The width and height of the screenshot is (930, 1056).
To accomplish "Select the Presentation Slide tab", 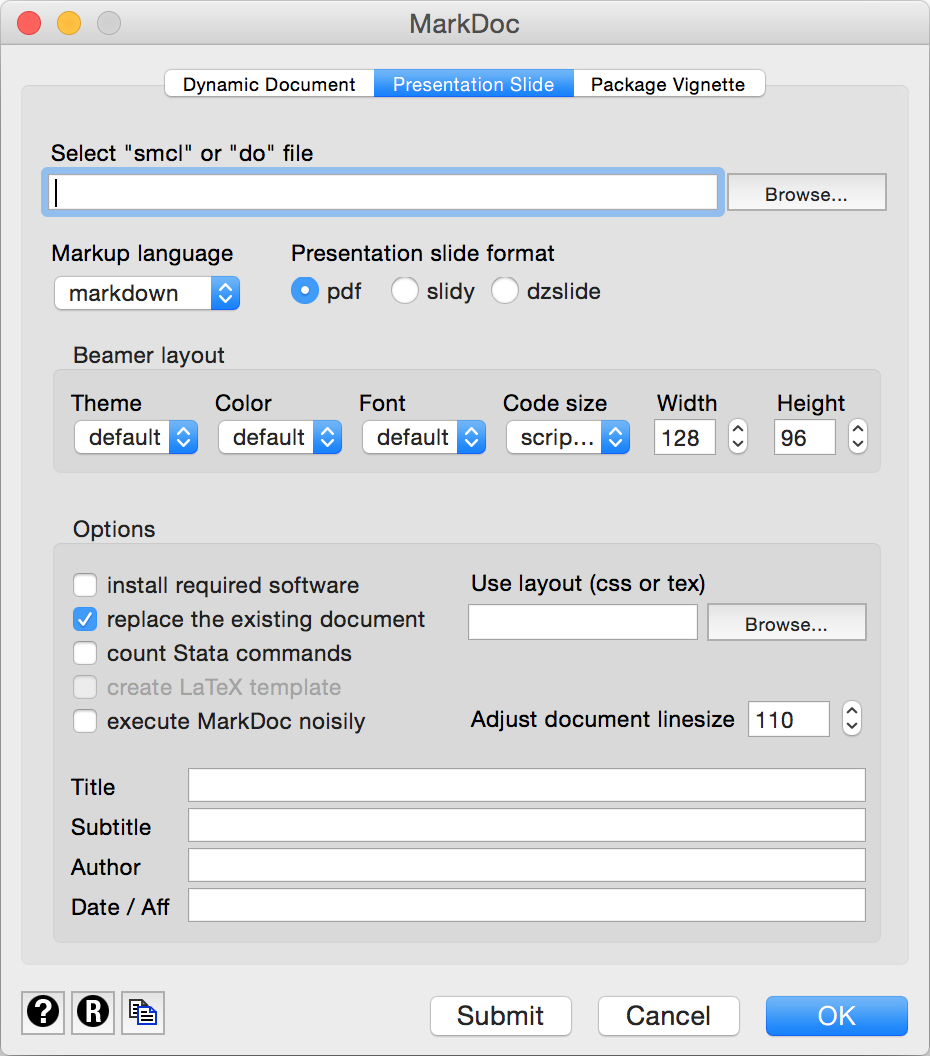I will tap(473, 84).
